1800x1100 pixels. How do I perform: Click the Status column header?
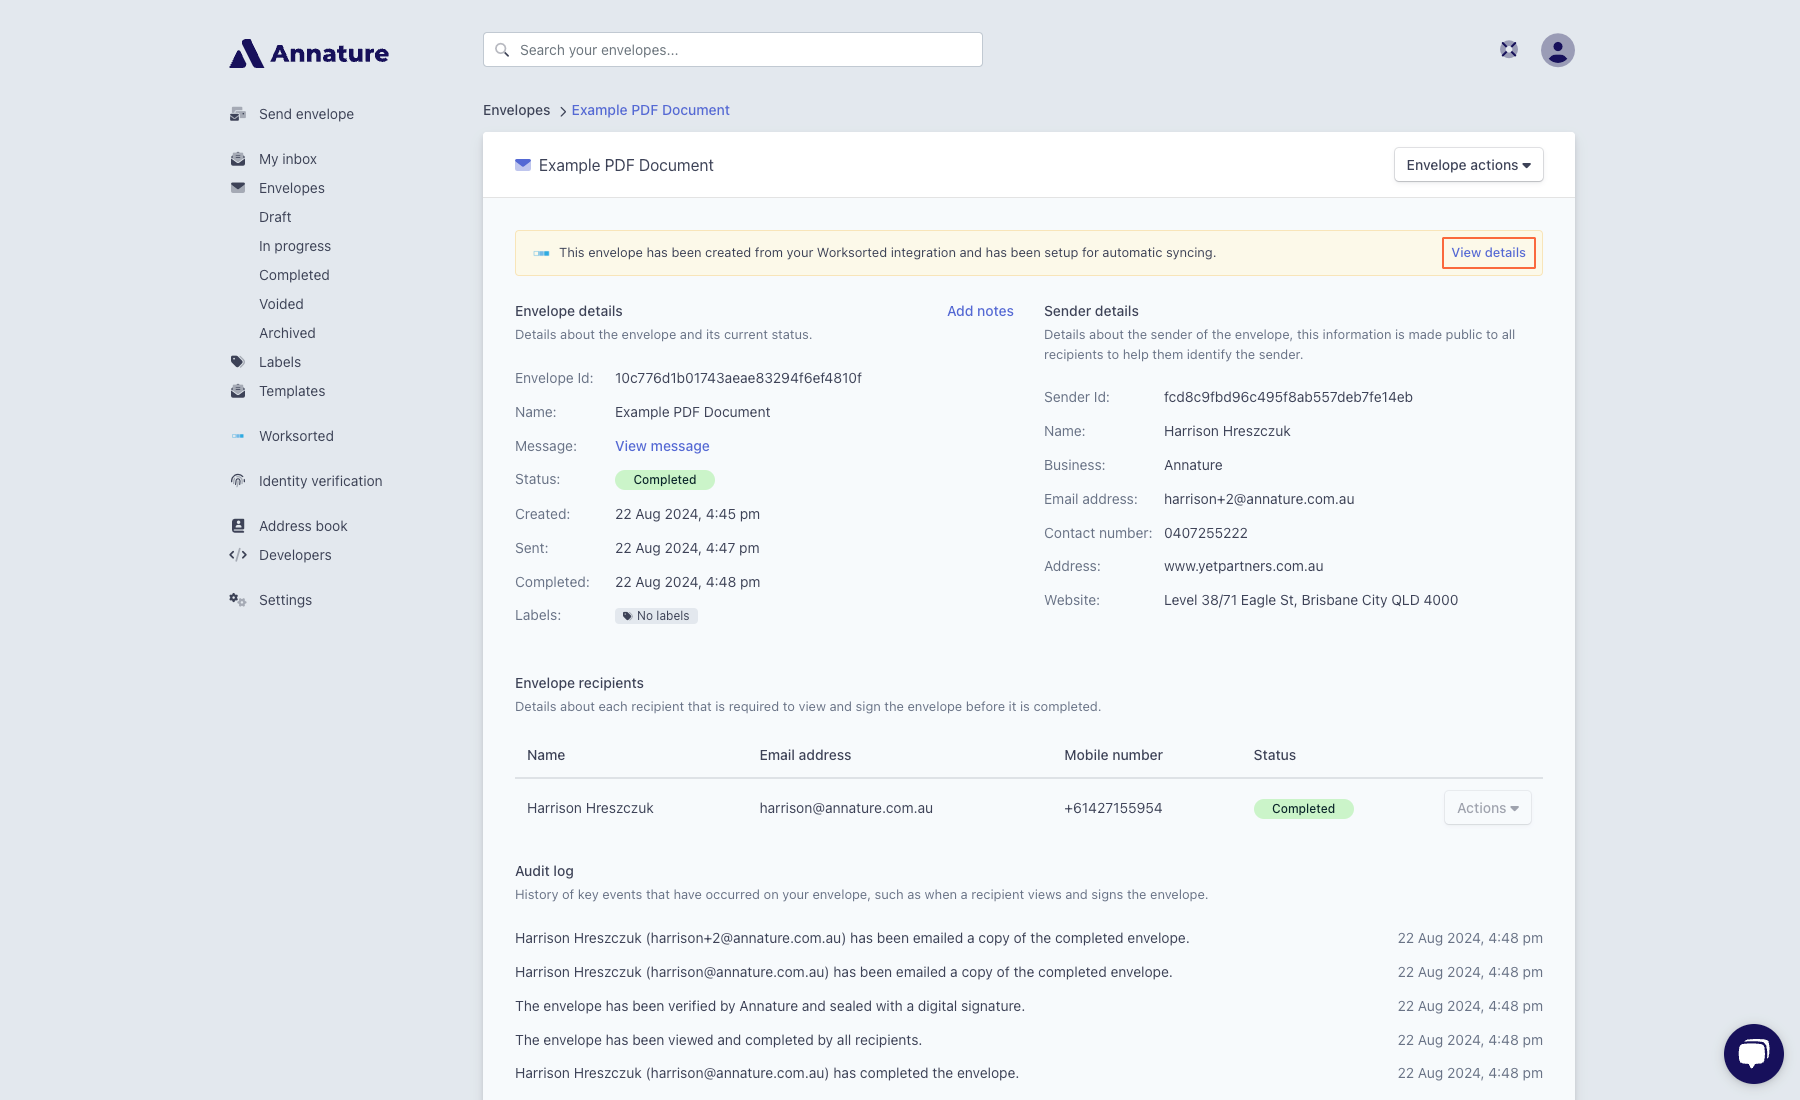click(x=1274, y=755)
